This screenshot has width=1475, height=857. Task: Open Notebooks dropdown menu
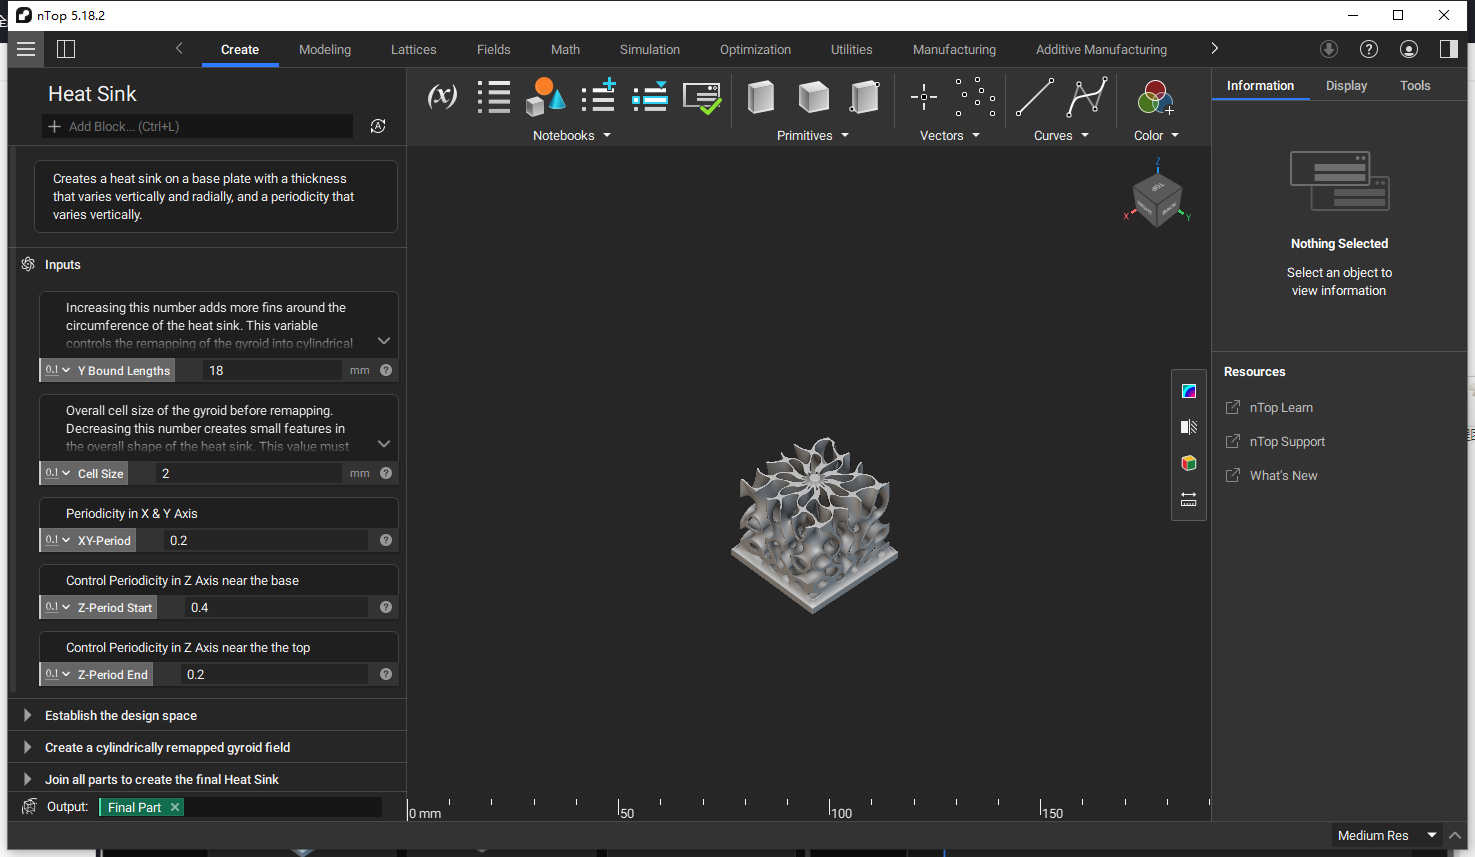click(571, 135)
